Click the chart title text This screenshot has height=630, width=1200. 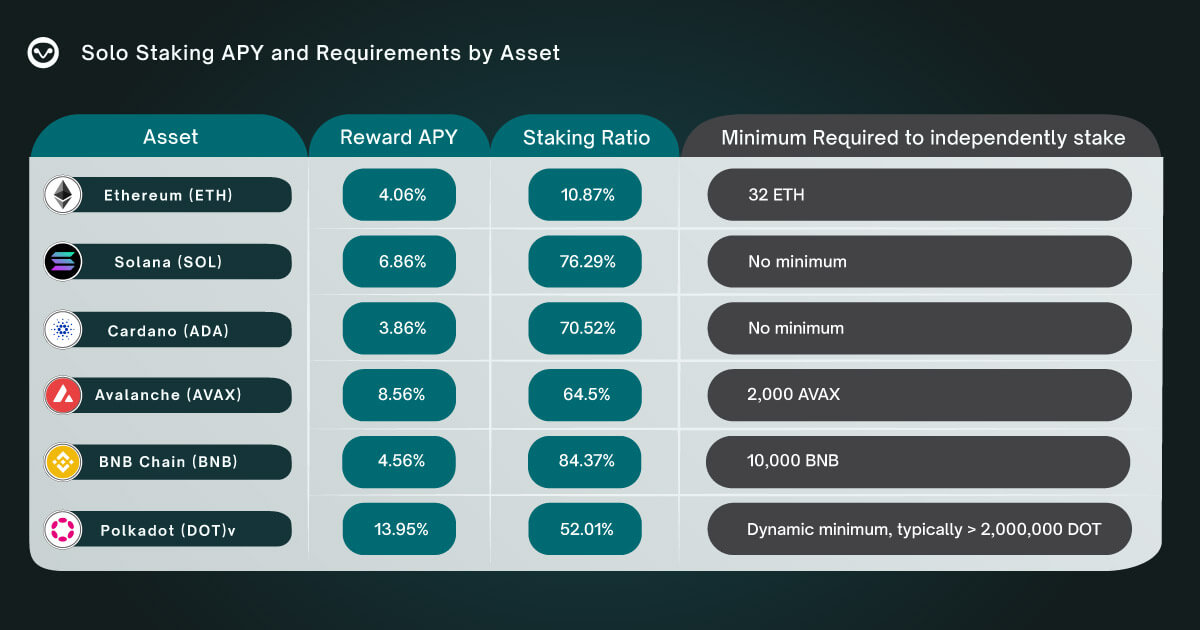320,53
